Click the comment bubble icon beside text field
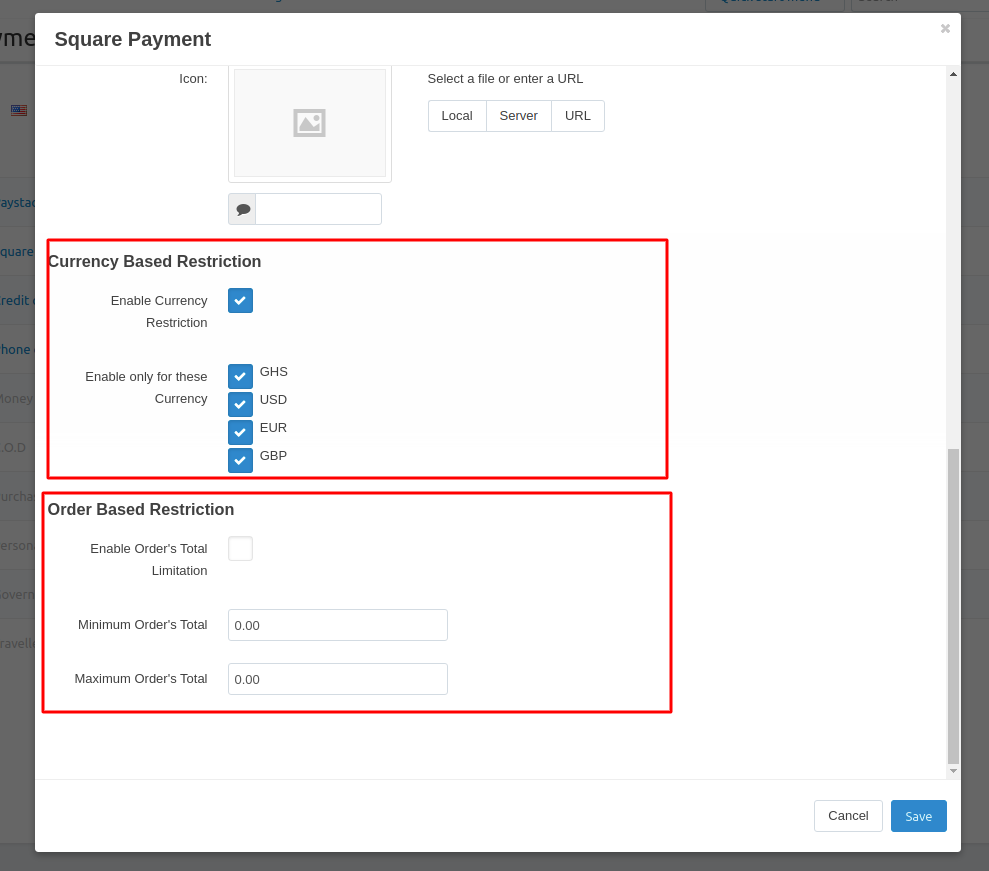 [x=243, y=209]
